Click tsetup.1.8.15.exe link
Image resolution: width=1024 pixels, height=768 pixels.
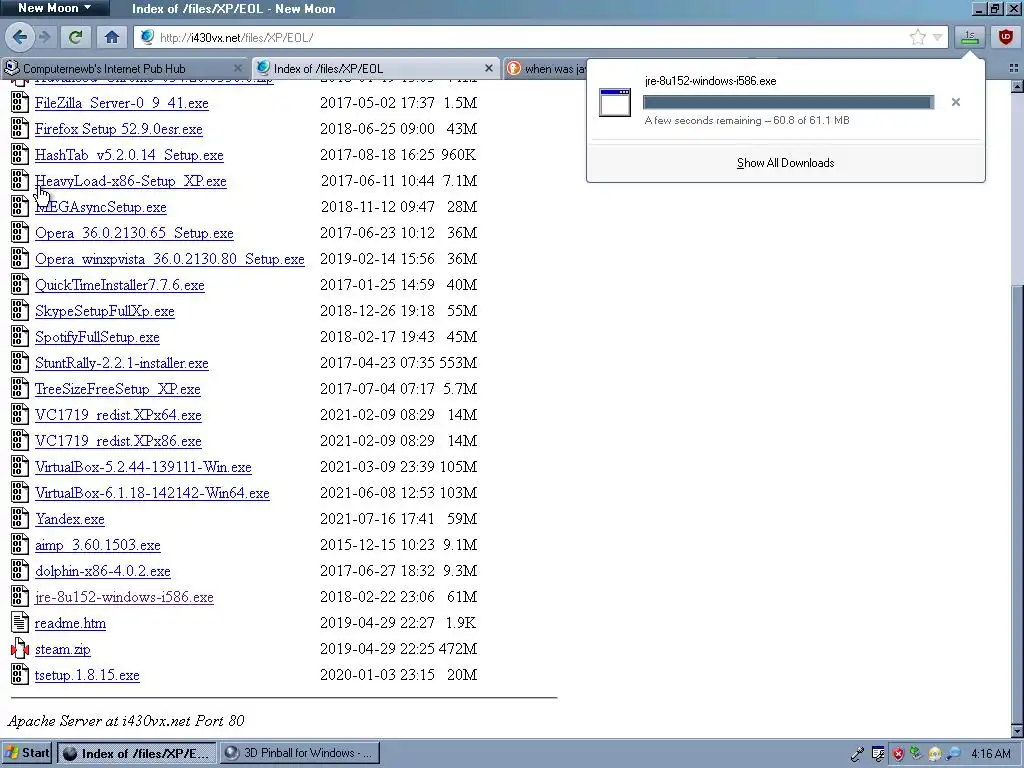[x=87, y=675]
